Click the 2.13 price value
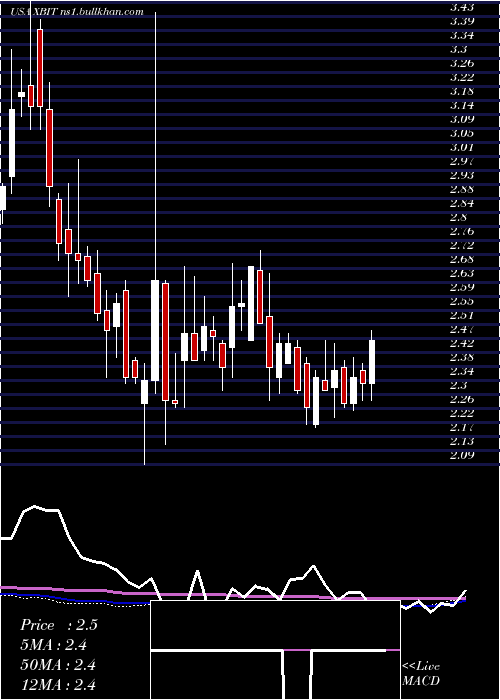 click(x=462, y=442)
